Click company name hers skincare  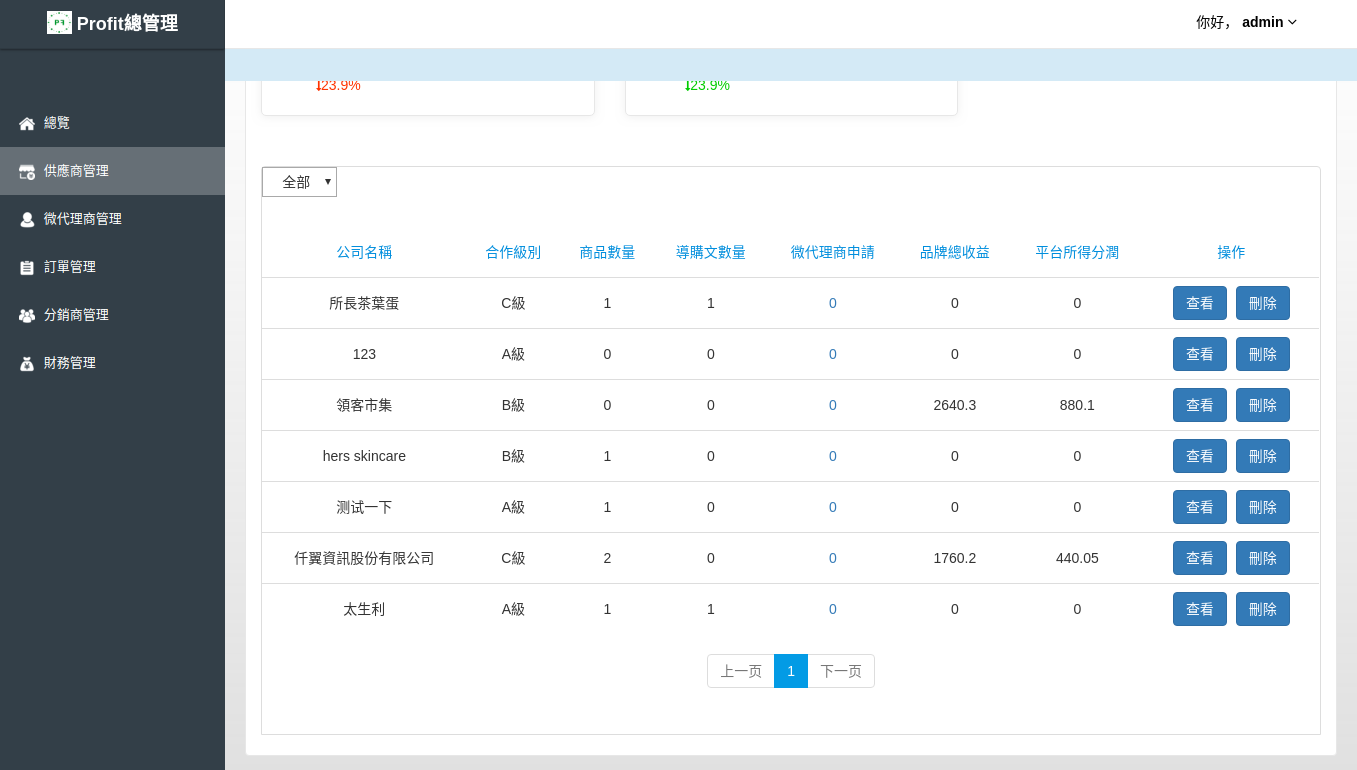click(364, 456)
